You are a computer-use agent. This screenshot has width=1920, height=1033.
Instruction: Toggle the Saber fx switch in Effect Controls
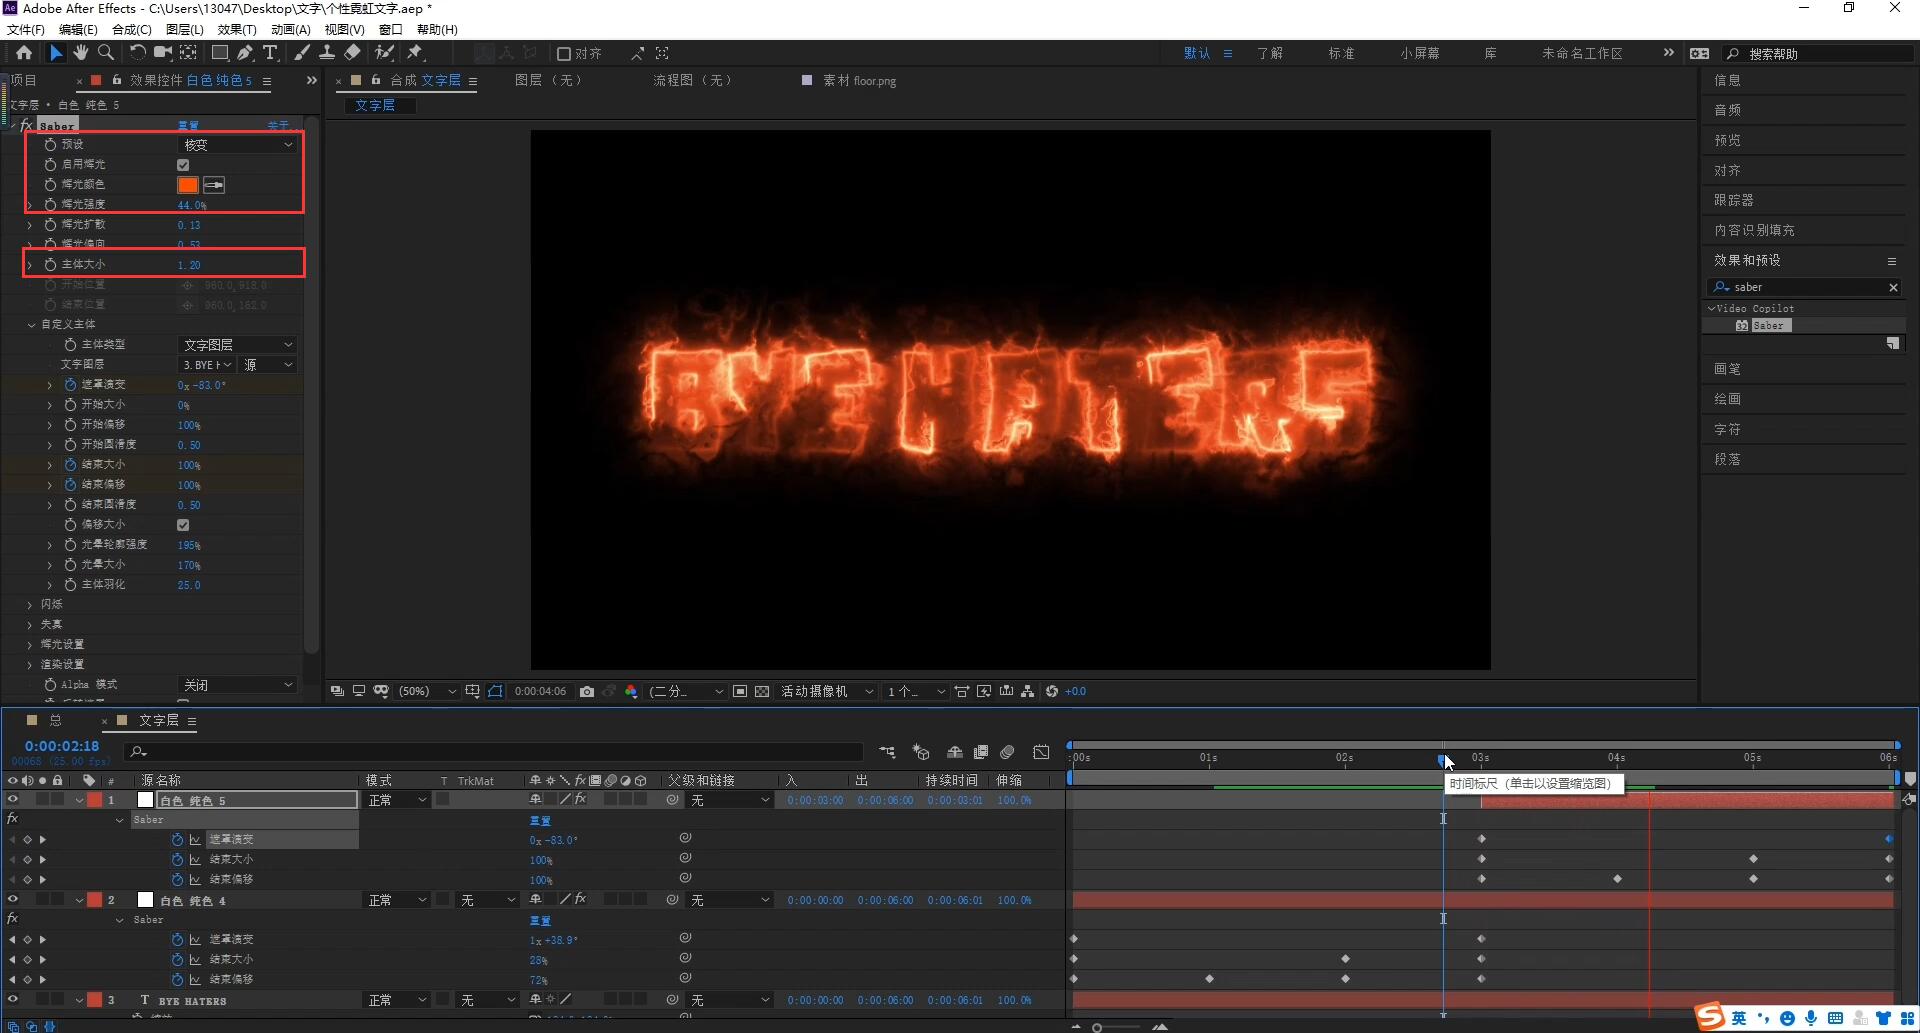tap(26, 126)
